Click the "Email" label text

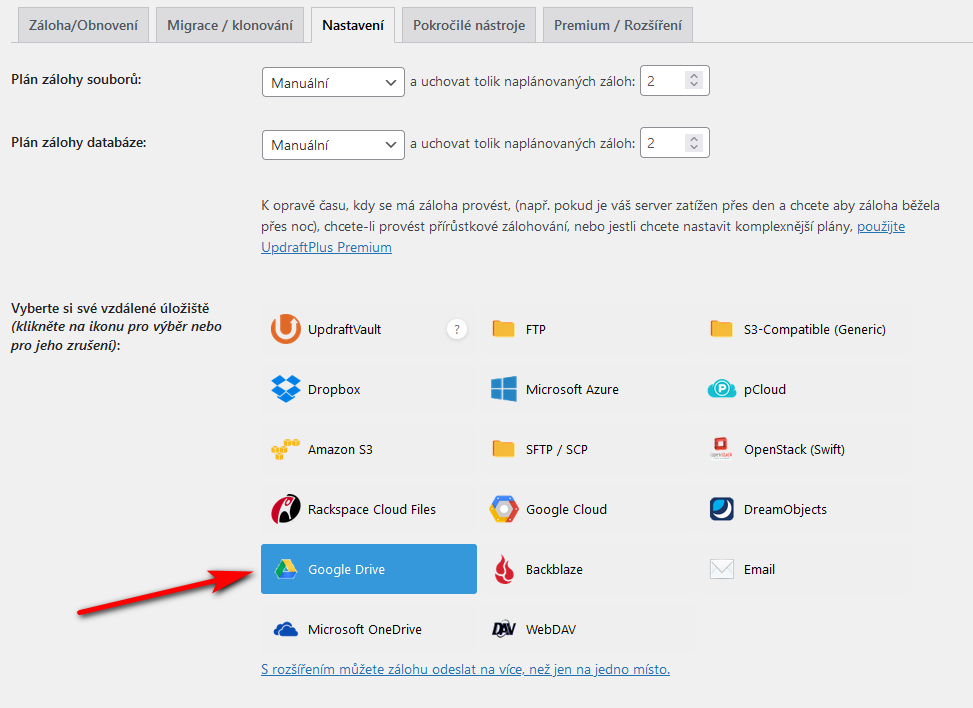(x=760, y=569)
